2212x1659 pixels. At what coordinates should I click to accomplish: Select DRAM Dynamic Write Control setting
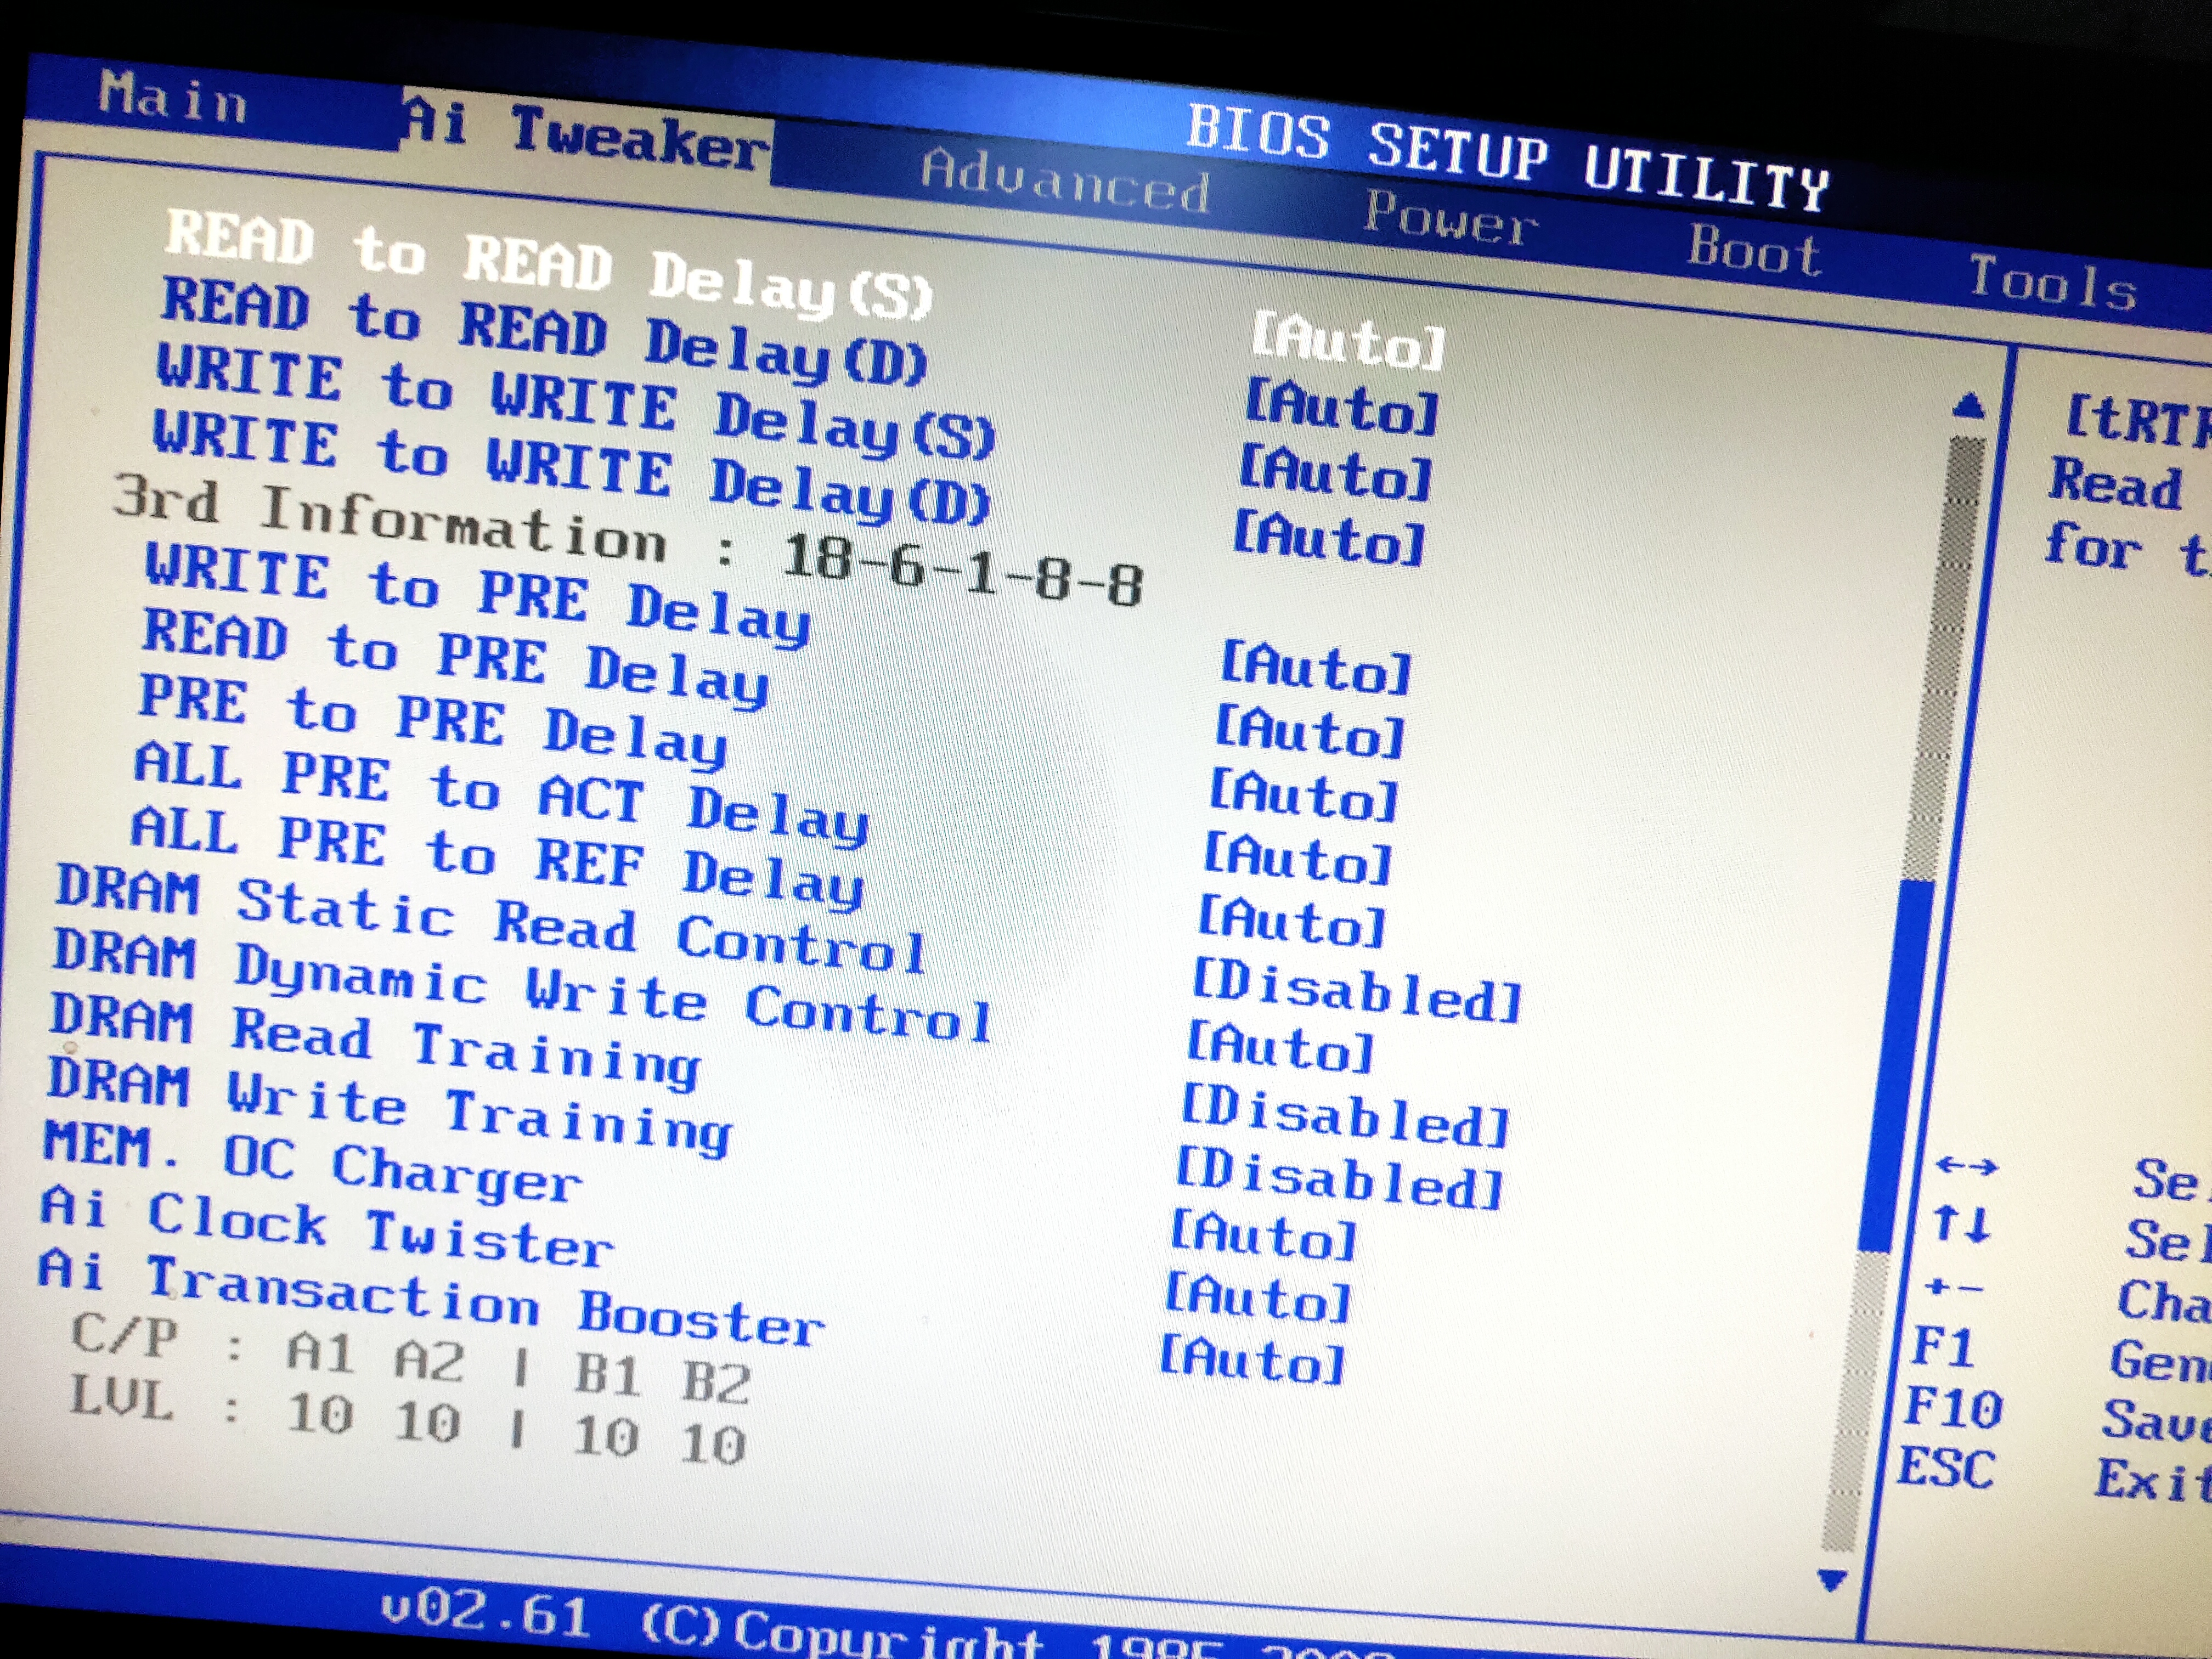521,985
